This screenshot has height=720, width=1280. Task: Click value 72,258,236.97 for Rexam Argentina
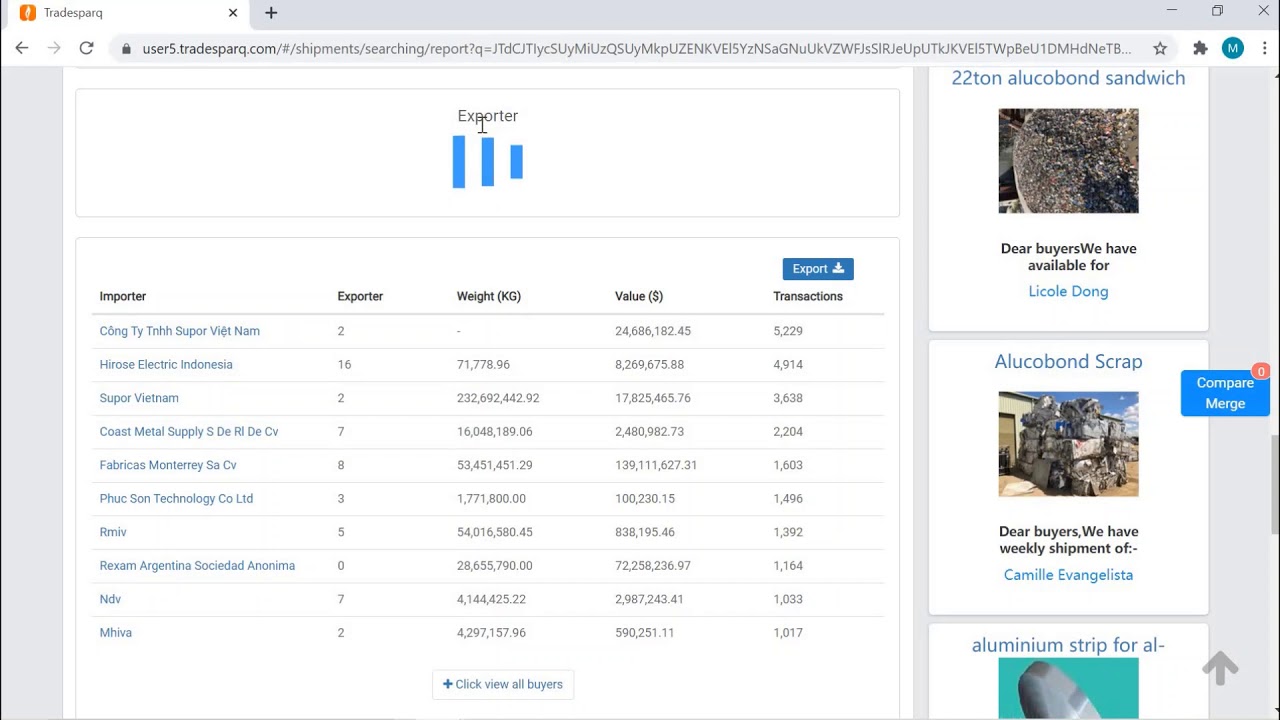653,565
